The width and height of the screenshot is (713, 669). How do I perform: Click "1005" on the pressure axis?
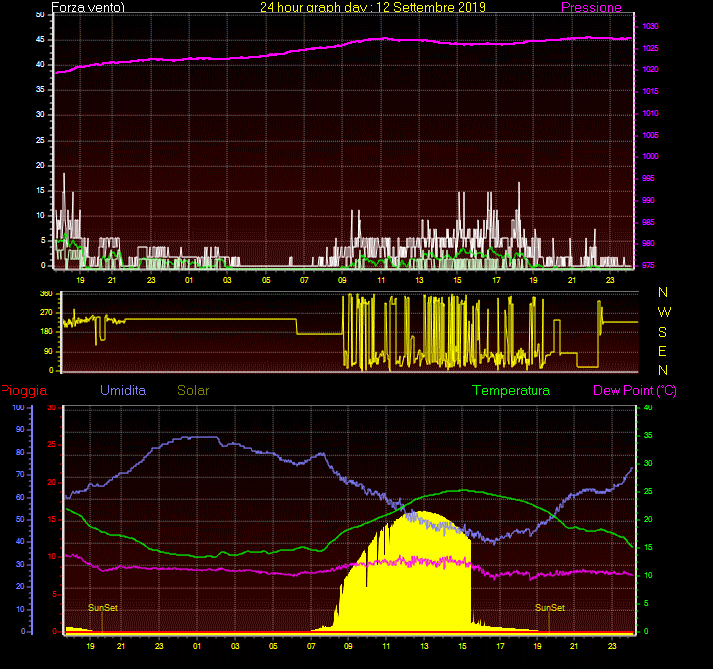[x=650, y=135]
